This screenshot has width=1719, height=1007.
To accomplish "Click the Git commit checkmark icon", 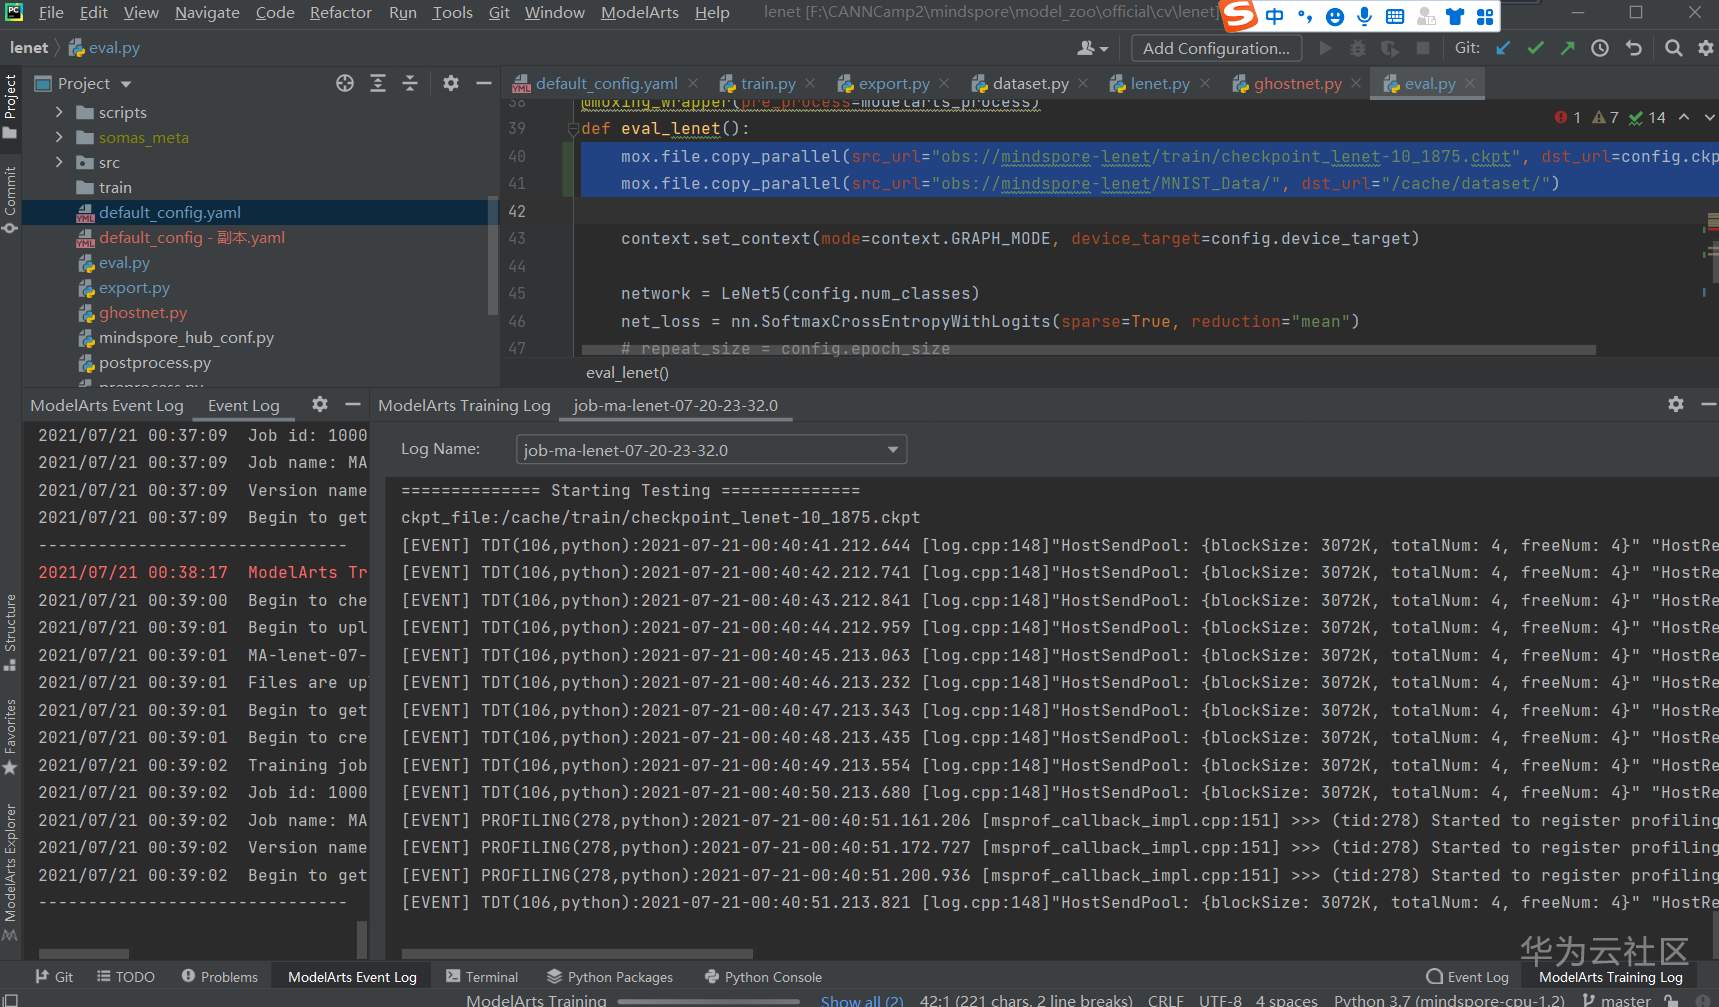I will (x=1535, y=48).
